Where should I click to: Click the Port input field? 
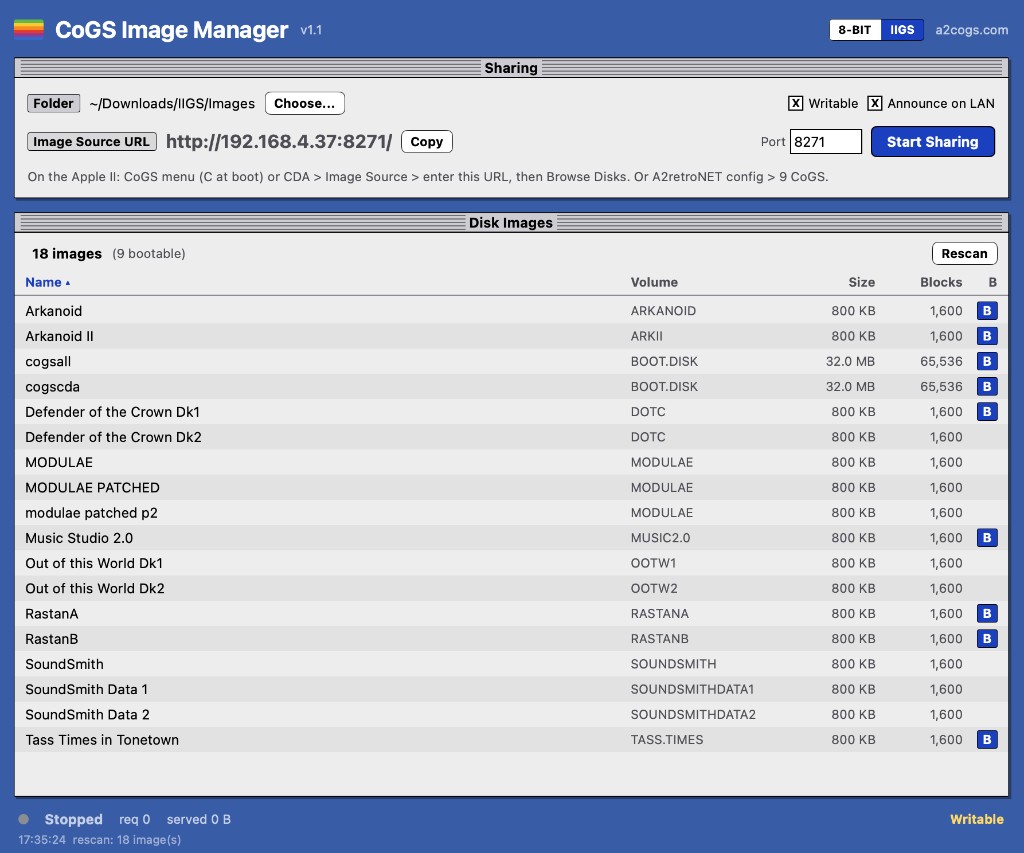825,142
